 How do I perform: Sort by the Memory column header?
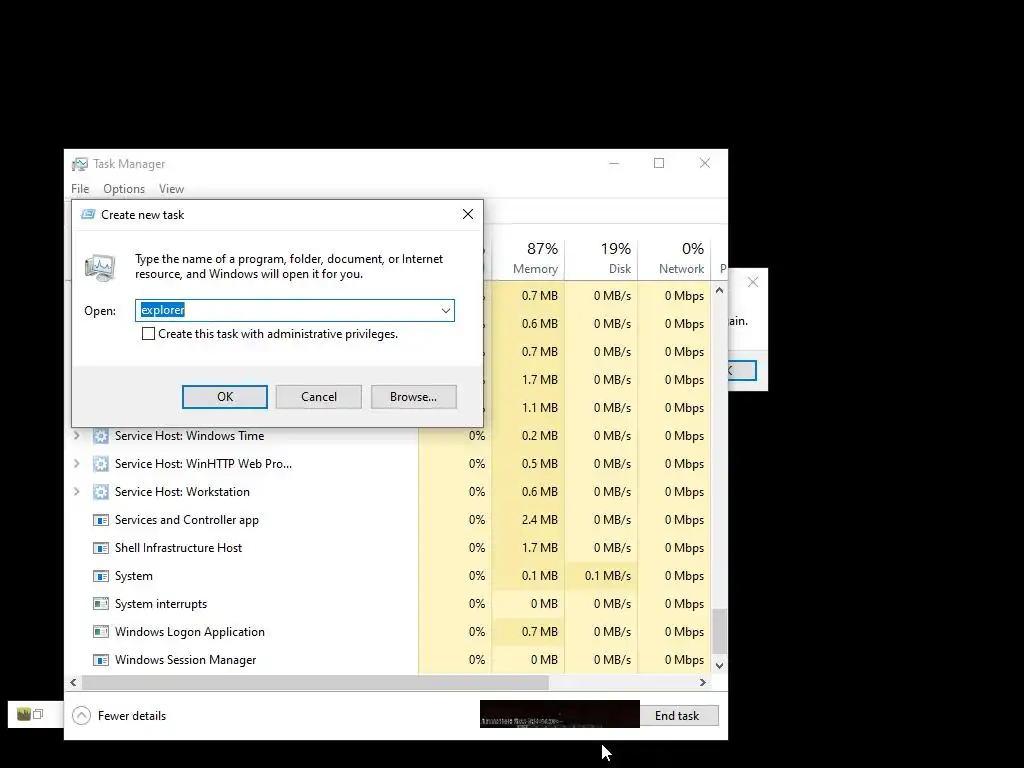(x=528, y=258)
